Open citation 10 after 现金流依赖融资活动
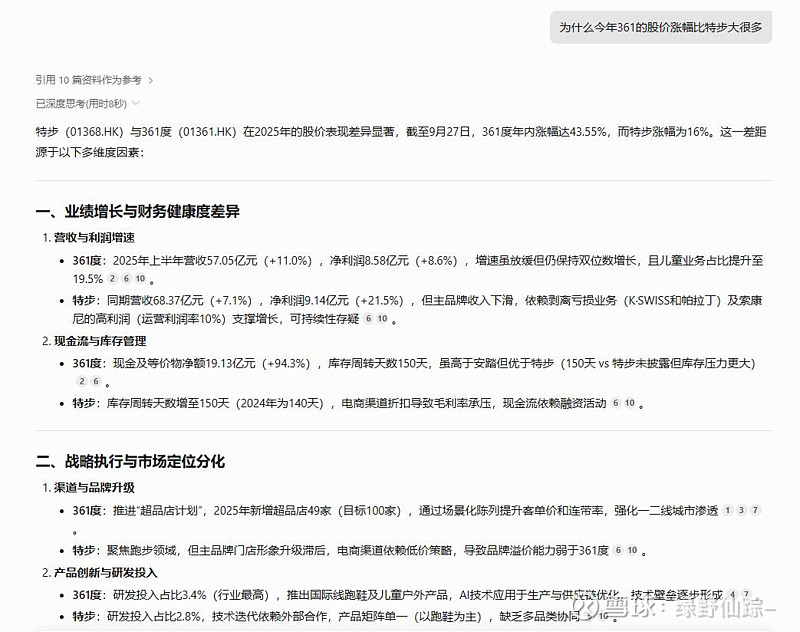This screenshot has height=632, width=800. pos(630,403)
